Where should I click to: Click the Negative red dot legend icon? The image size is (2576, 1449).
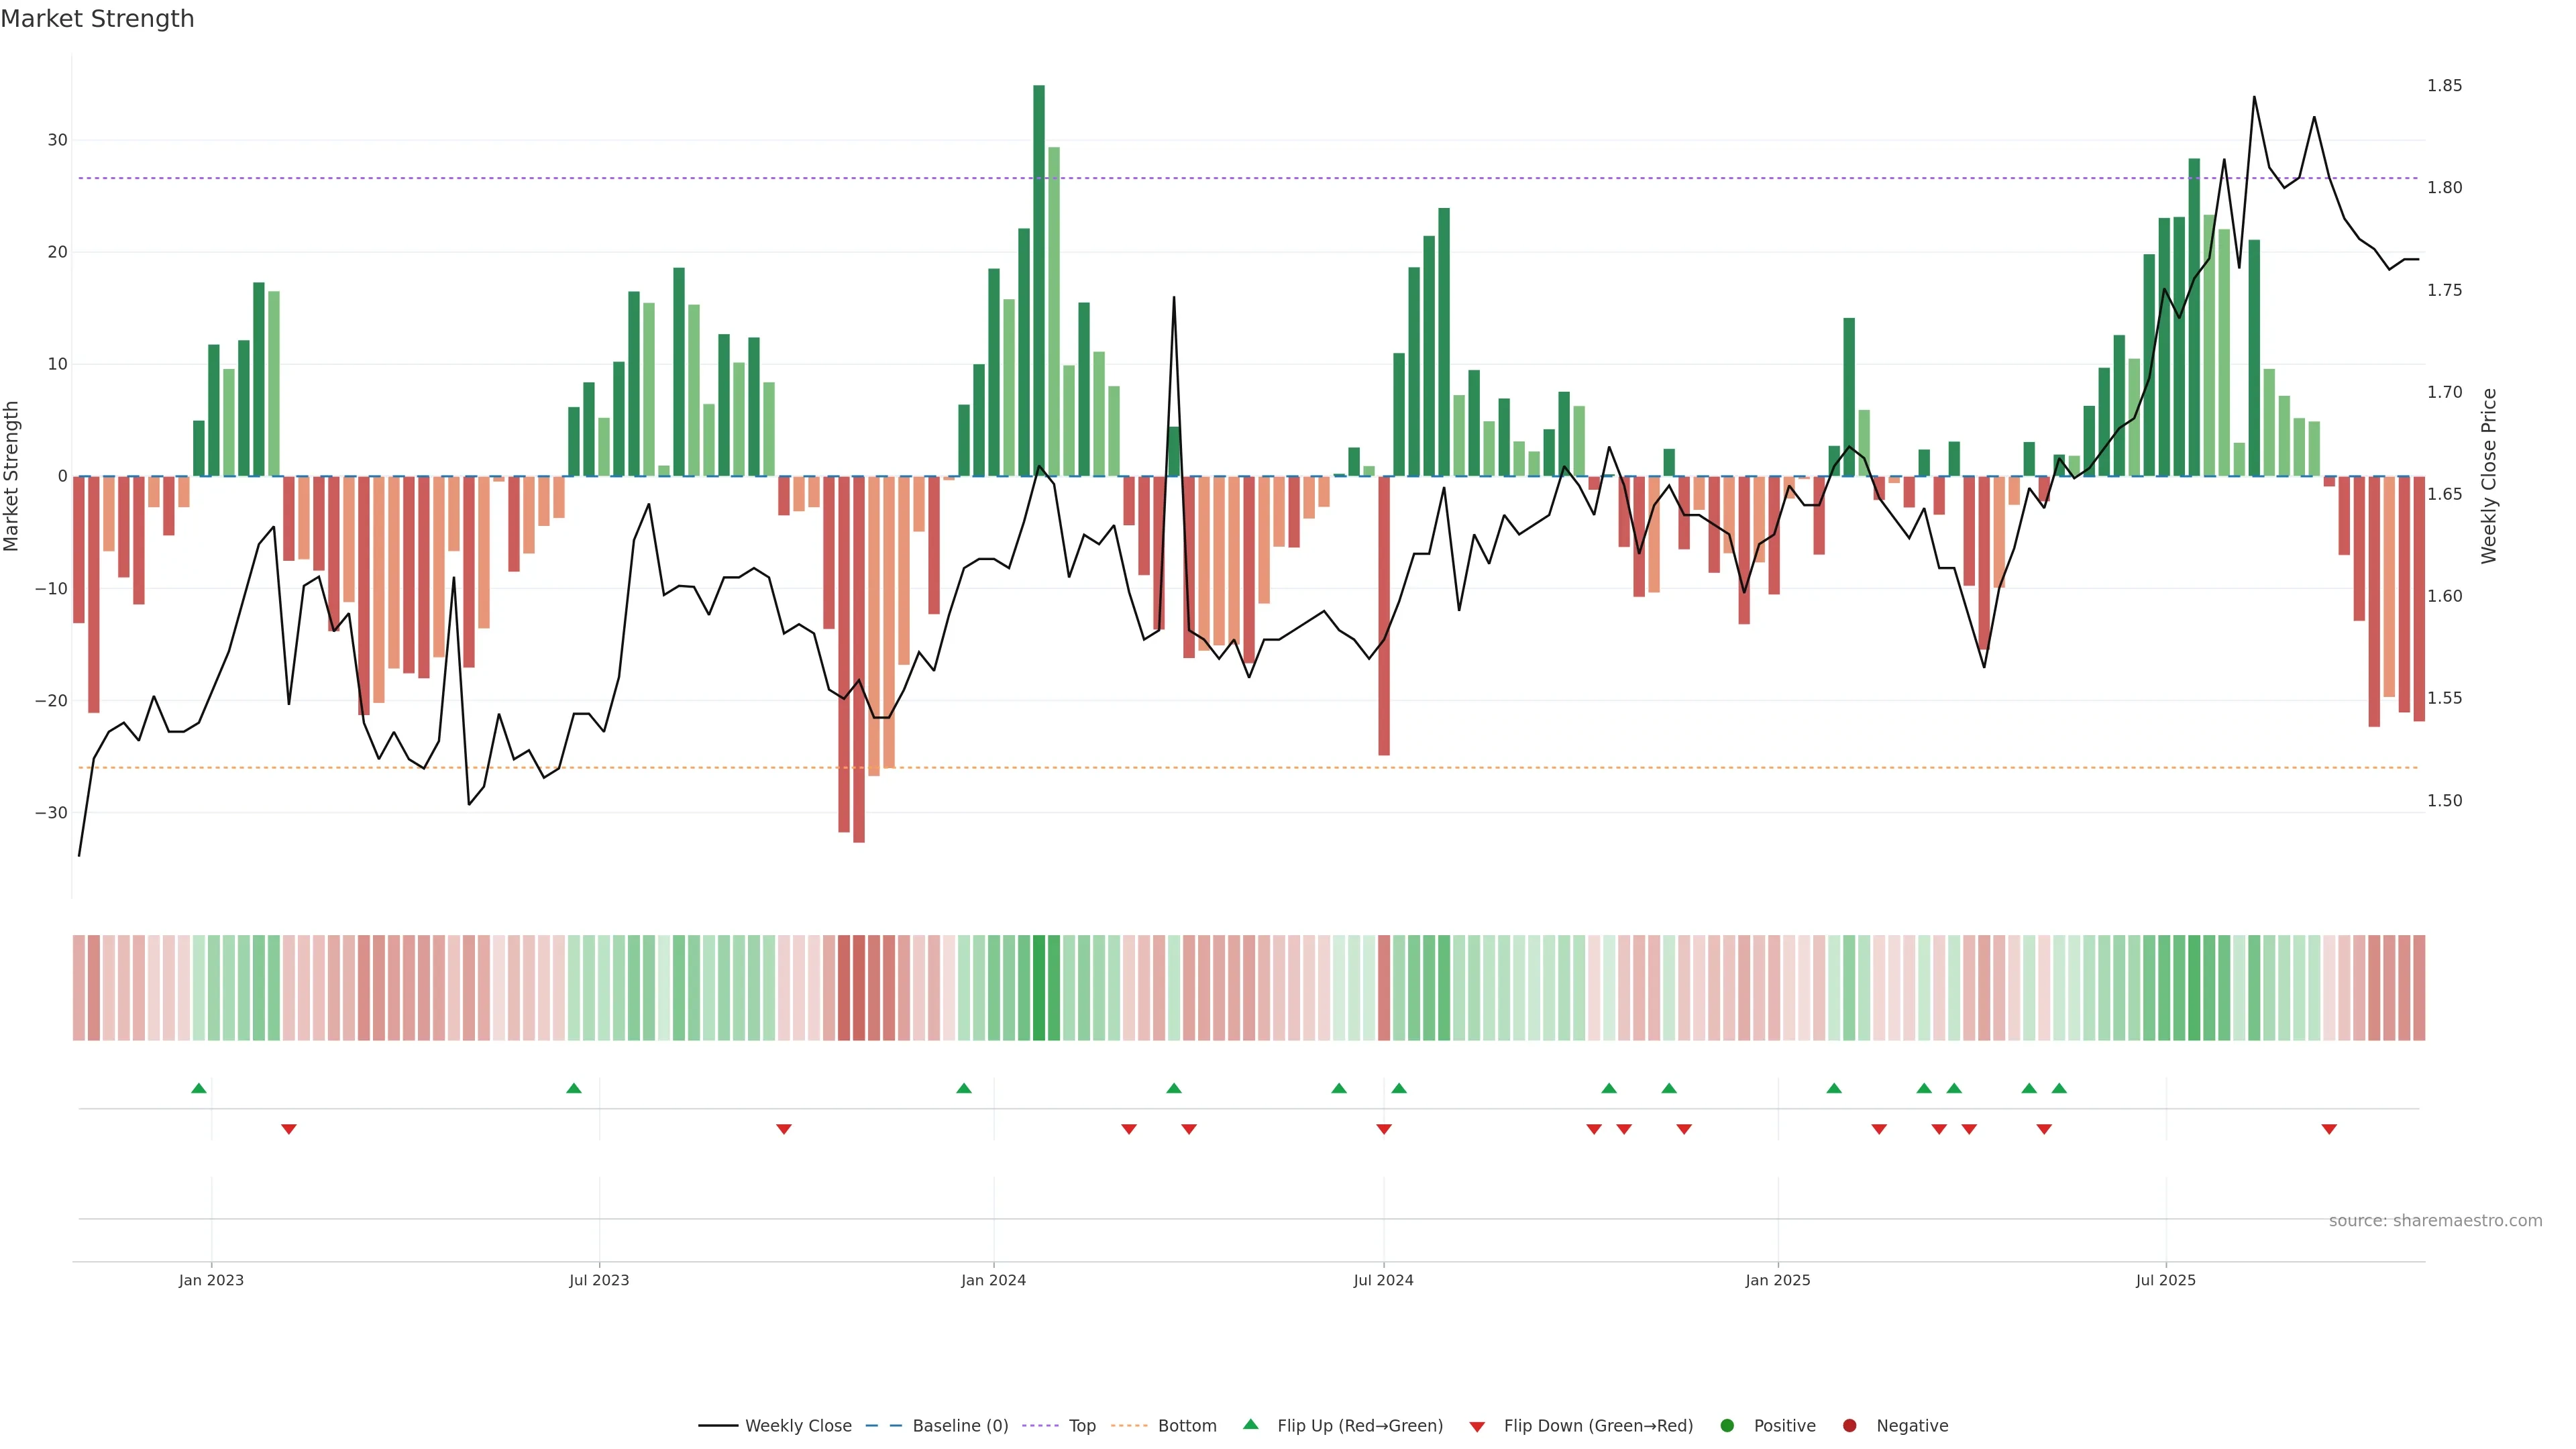[x=1849, y=1426]
